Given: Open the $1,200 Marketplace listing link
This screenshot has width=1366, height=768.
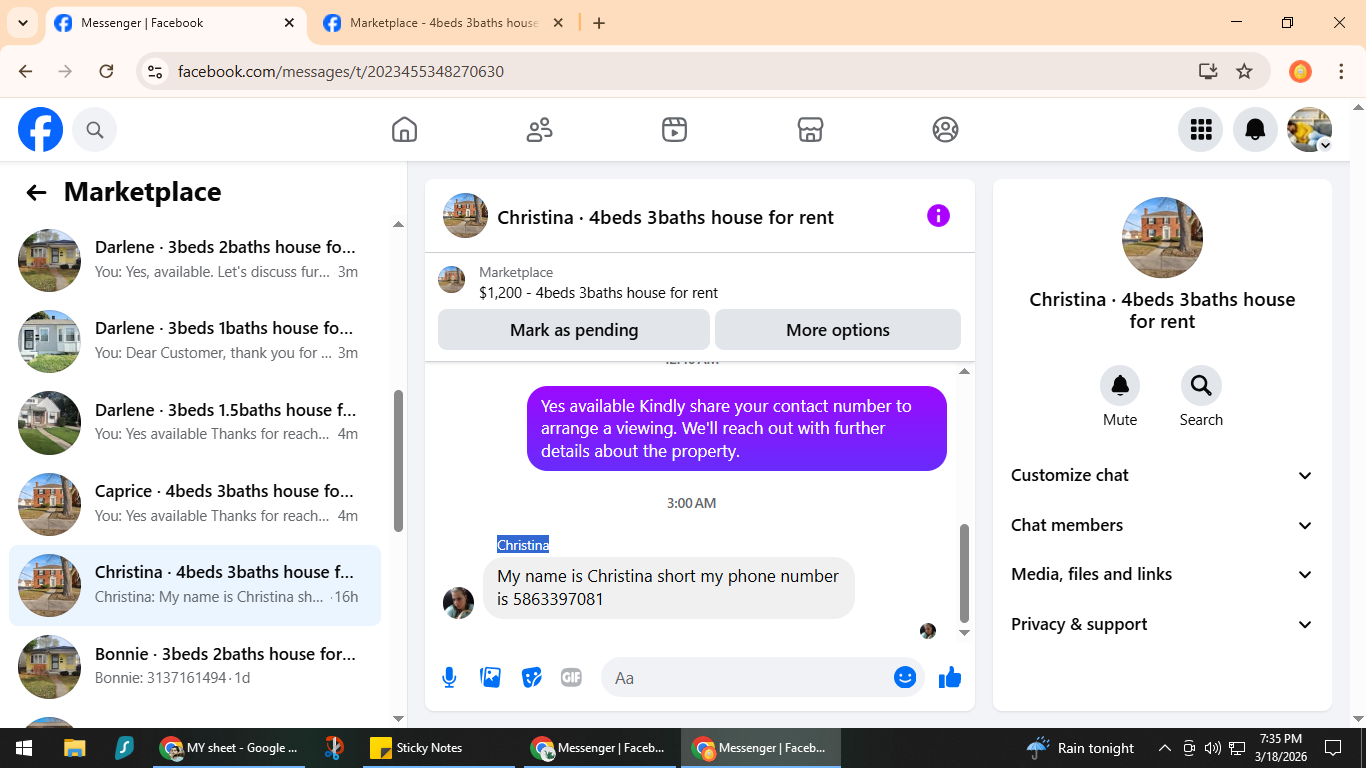Looking at the screenshot, I should coord(598,293).
